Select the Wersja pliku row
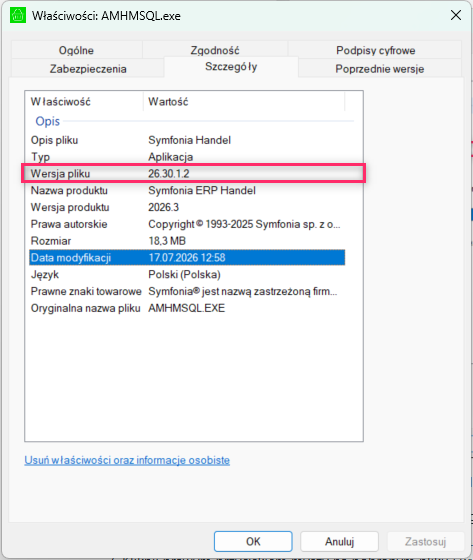 (x=187, y=174)
